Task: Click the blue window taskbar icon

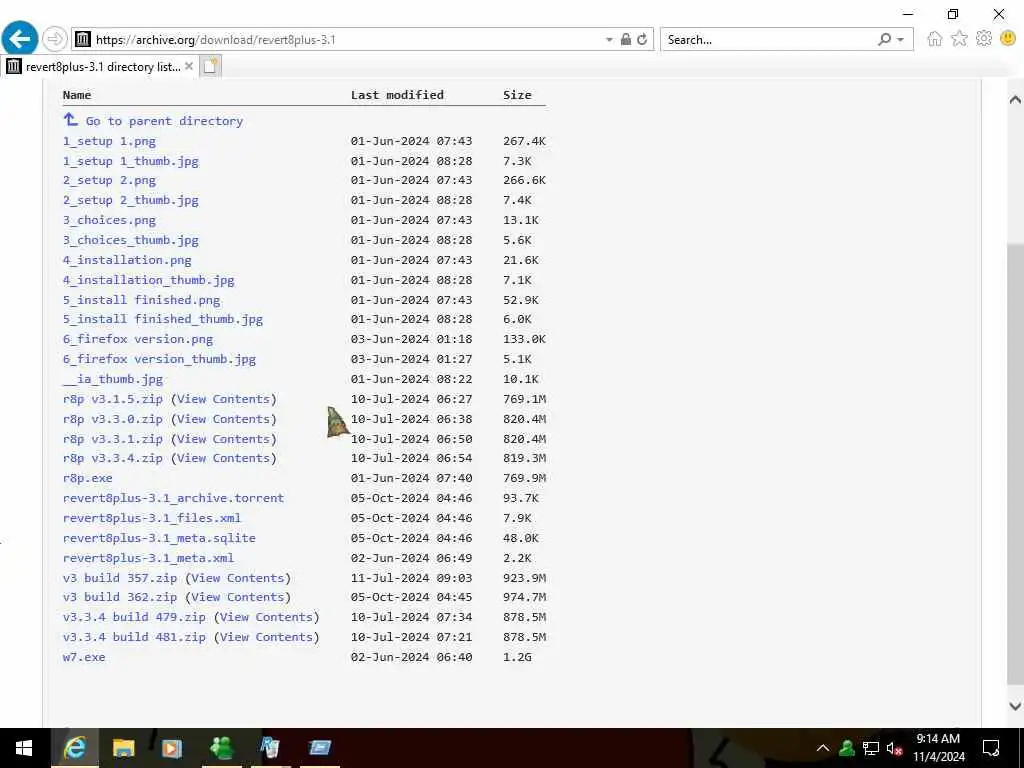Action: tap(319, 748)
